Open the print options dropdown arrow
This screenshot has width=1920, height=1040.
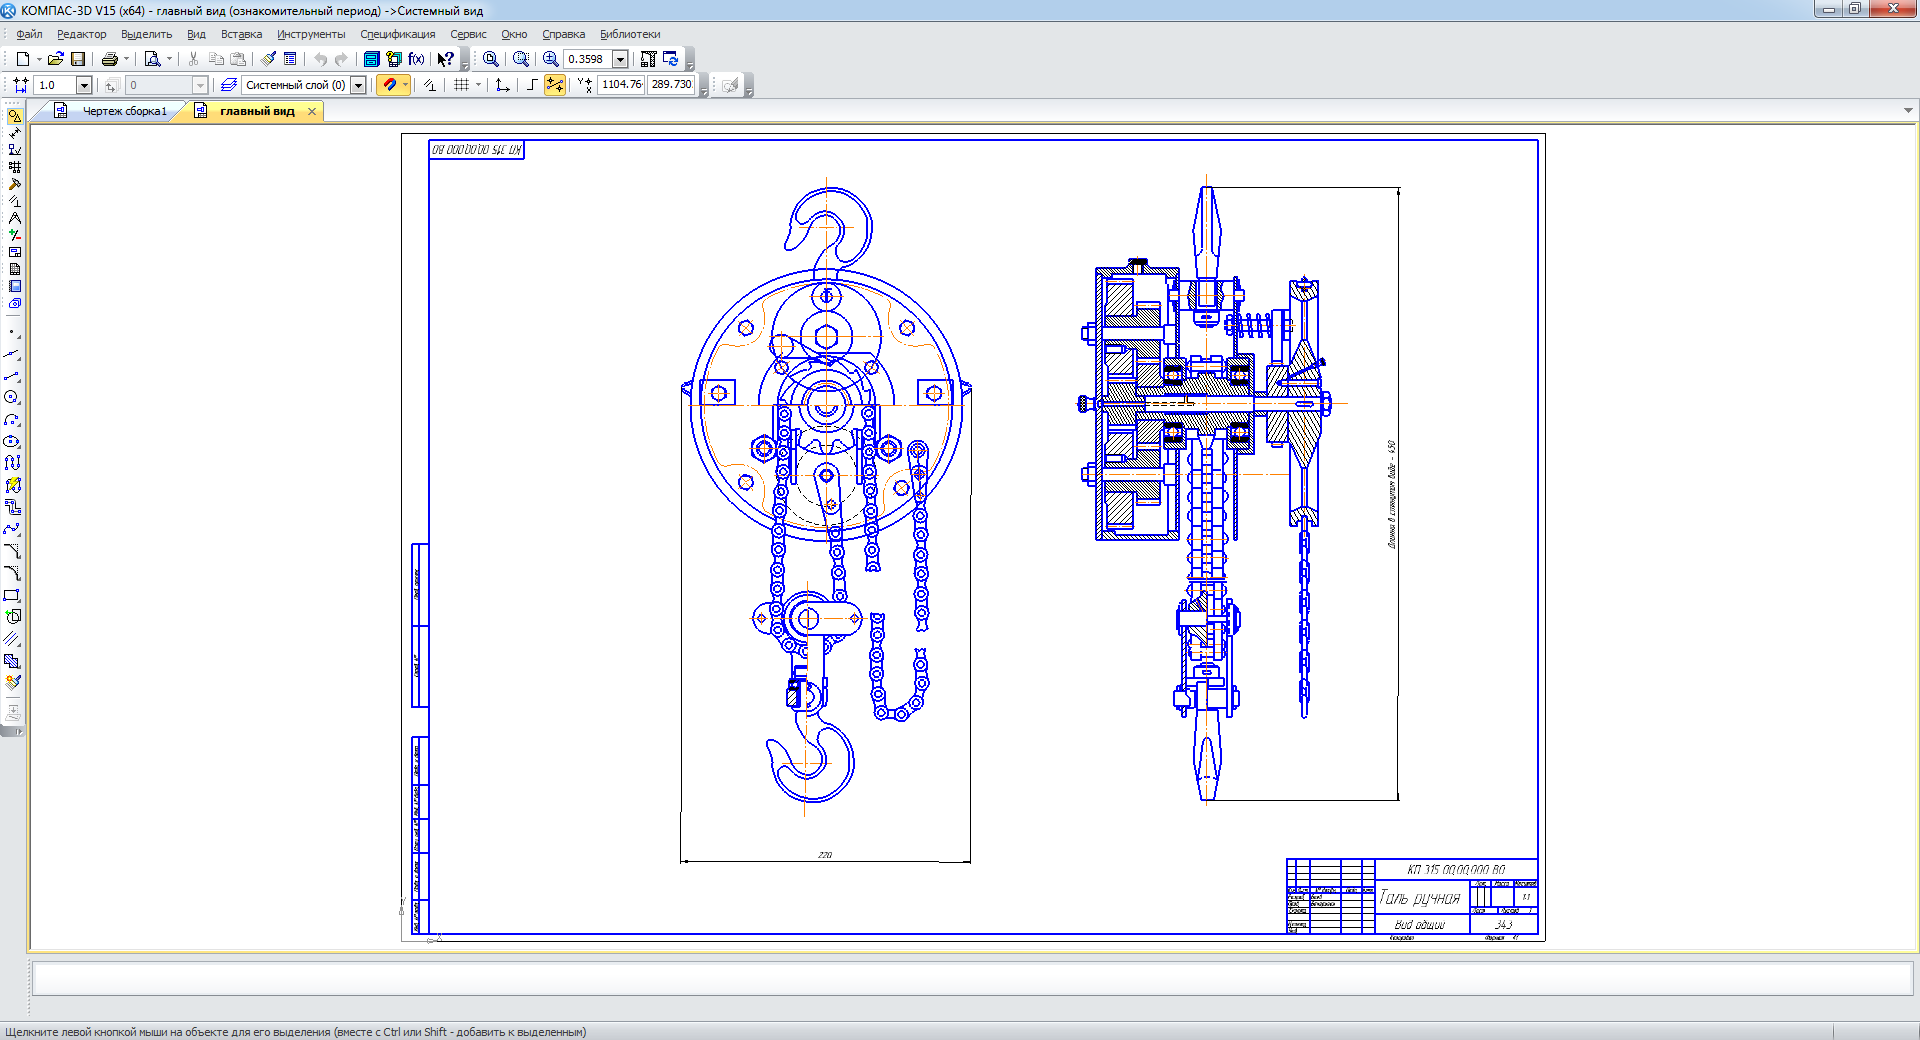[126, 59]
